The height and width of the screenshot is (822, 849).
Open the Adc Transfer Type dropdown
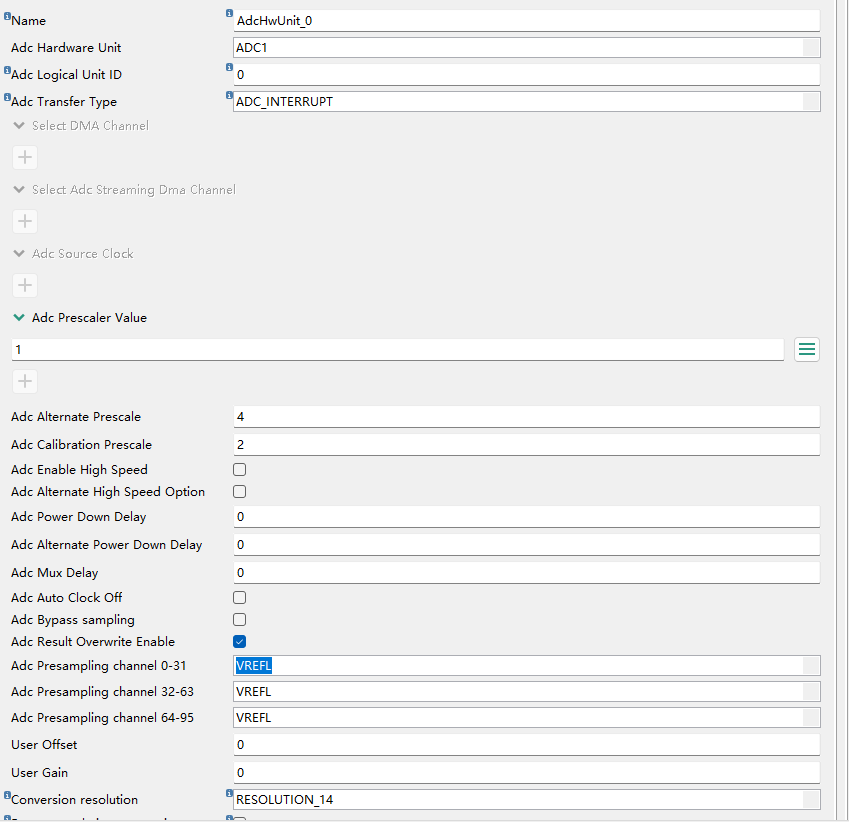tap(526, 102)
